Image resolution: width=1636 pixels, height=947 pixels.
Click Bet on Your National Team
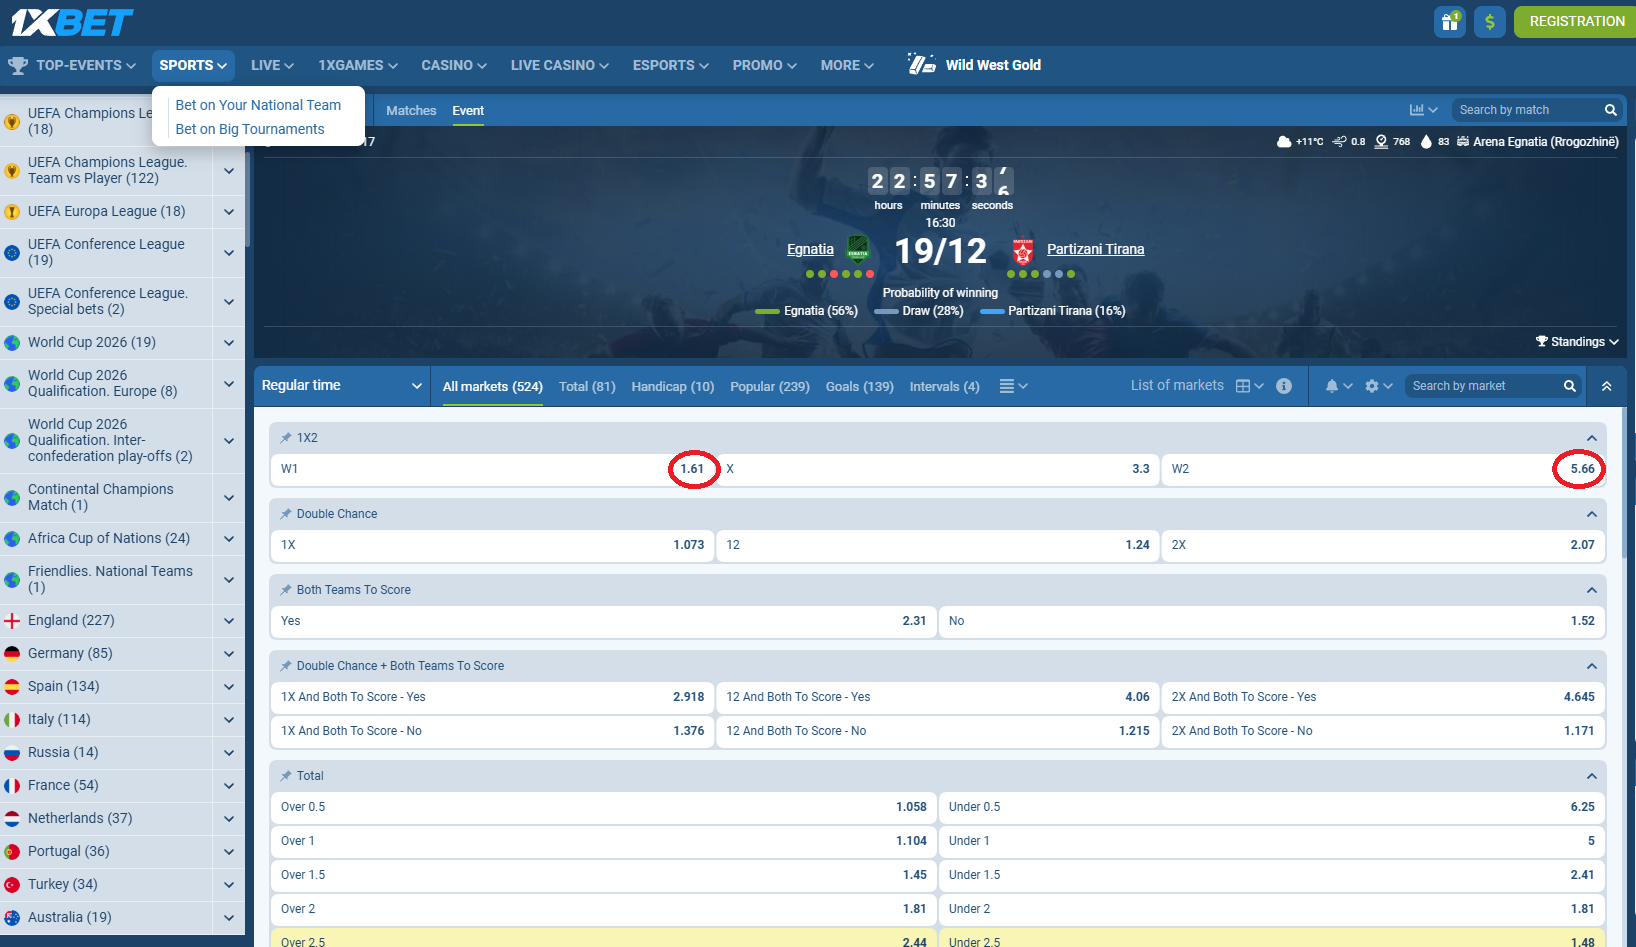(x=258, y=104)
